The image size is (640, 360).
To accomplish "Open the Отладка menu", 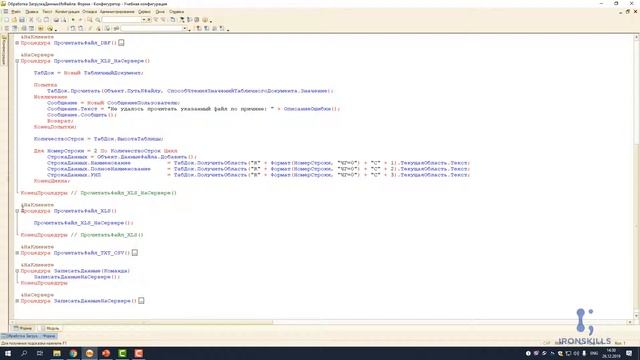I will 89,12.
